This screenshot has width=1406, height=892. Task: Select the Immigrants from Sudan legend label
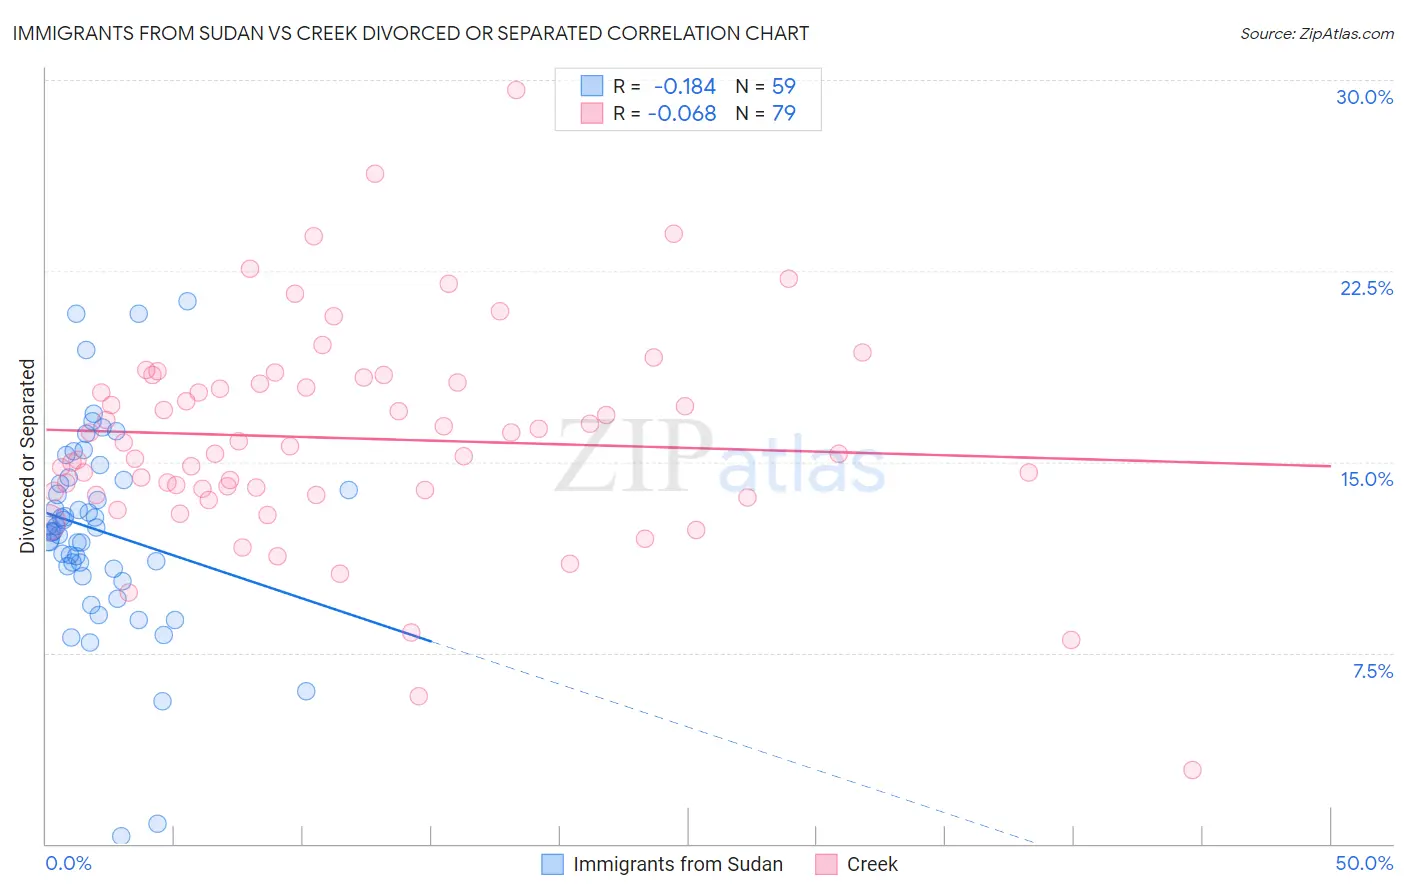678,864
